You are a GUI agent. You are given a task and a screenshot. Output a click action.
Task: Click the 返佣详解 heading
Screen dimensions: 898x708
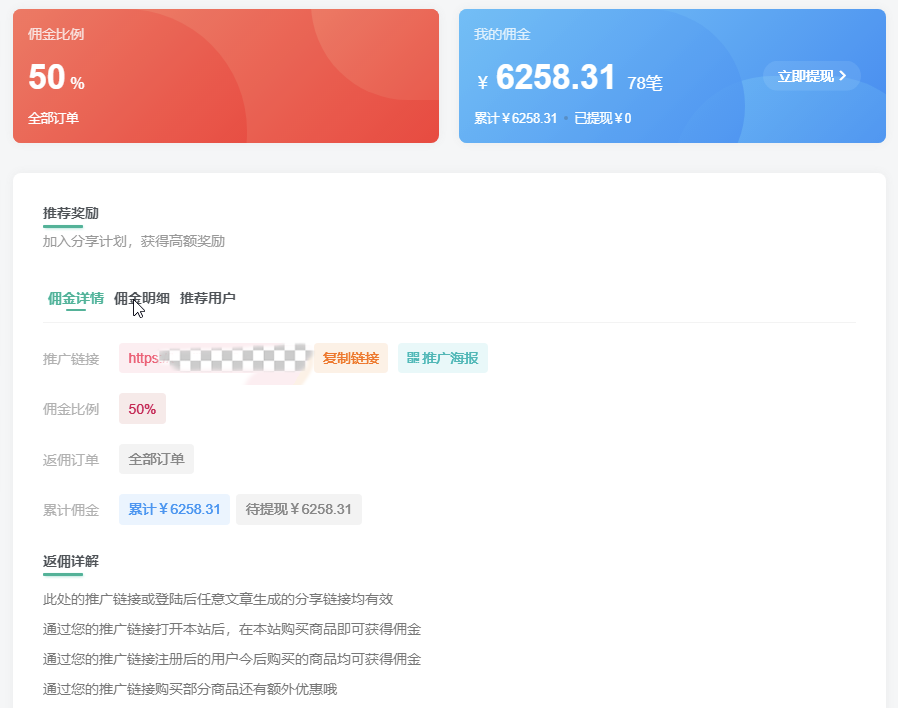[x=70, y=561]
